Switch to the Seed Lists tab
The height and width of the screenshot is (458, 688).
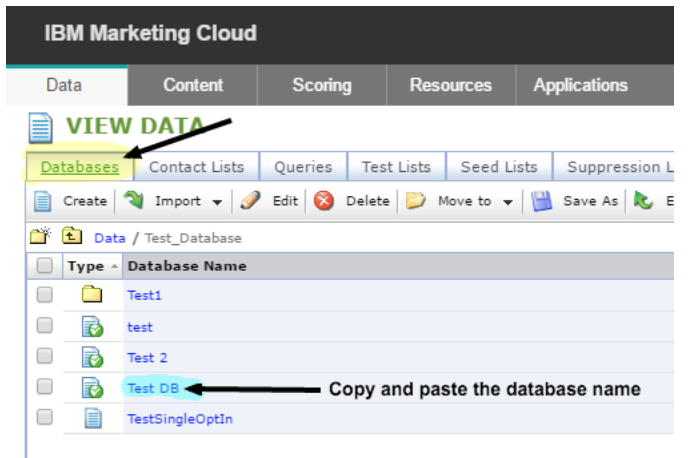pyautogui.click(x=499, y=167)
